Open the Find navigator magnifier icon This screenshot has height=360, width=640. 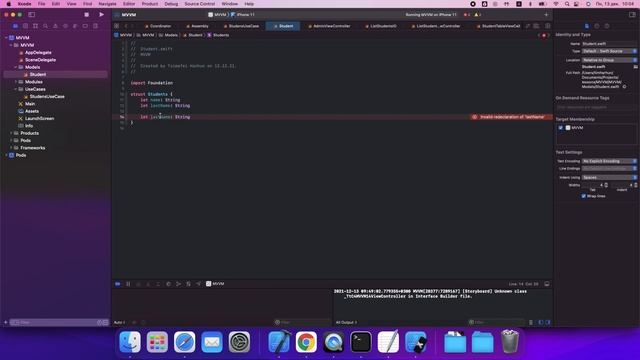pos(45,26)
